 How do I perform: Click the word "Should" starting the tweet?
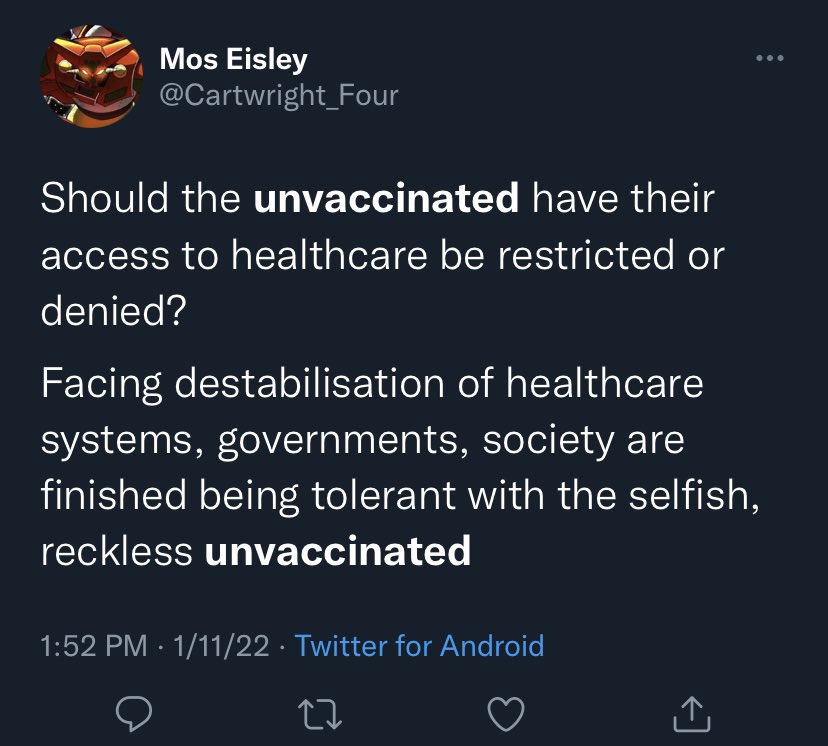(103, 198)
